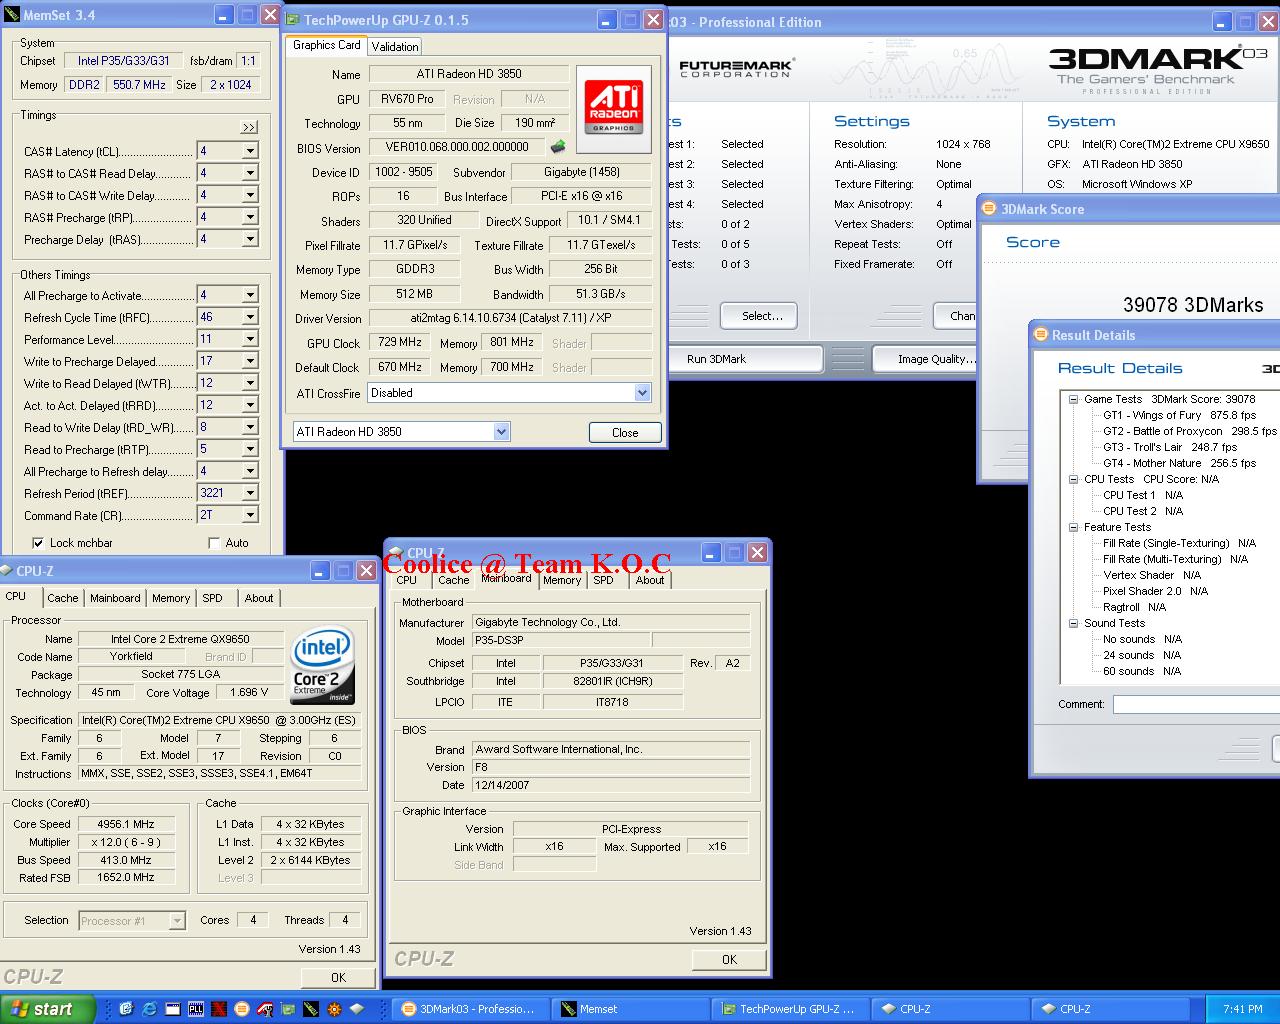Select the GT1 - Wings of Fury result row

pyautogui.click(x=1179, y=415)
